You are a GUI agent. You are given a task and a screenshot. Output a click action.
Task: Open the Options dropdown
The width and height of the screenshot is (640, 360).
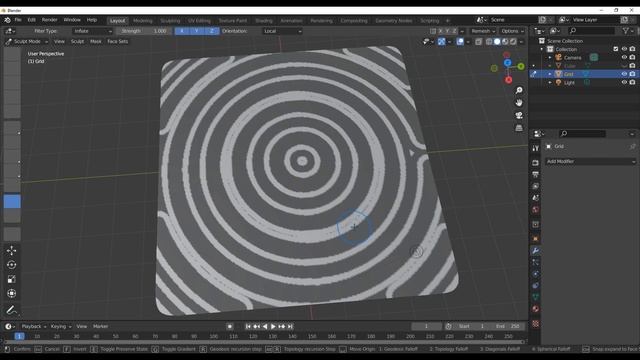512,31
